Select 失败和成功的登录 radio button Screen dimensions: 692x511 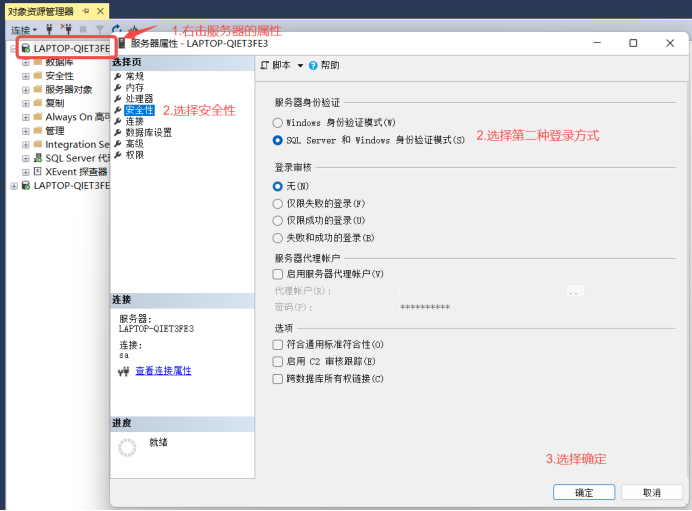278,238
